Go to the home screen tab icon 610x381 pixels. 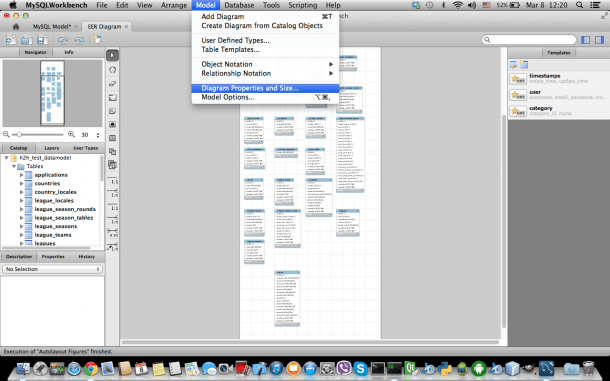pyautogui.click(x=16, y=26)
